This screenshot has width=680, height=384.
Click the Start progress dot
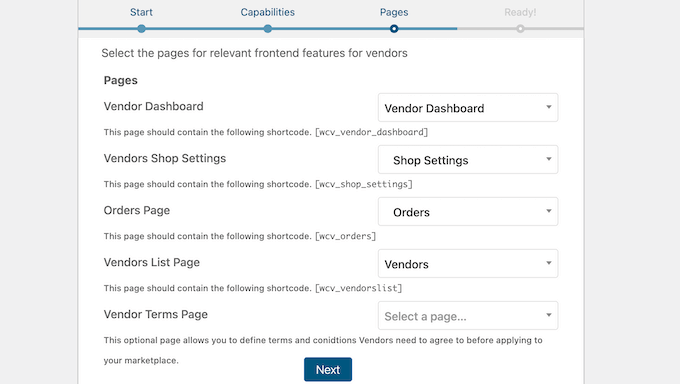click(141, 29)
